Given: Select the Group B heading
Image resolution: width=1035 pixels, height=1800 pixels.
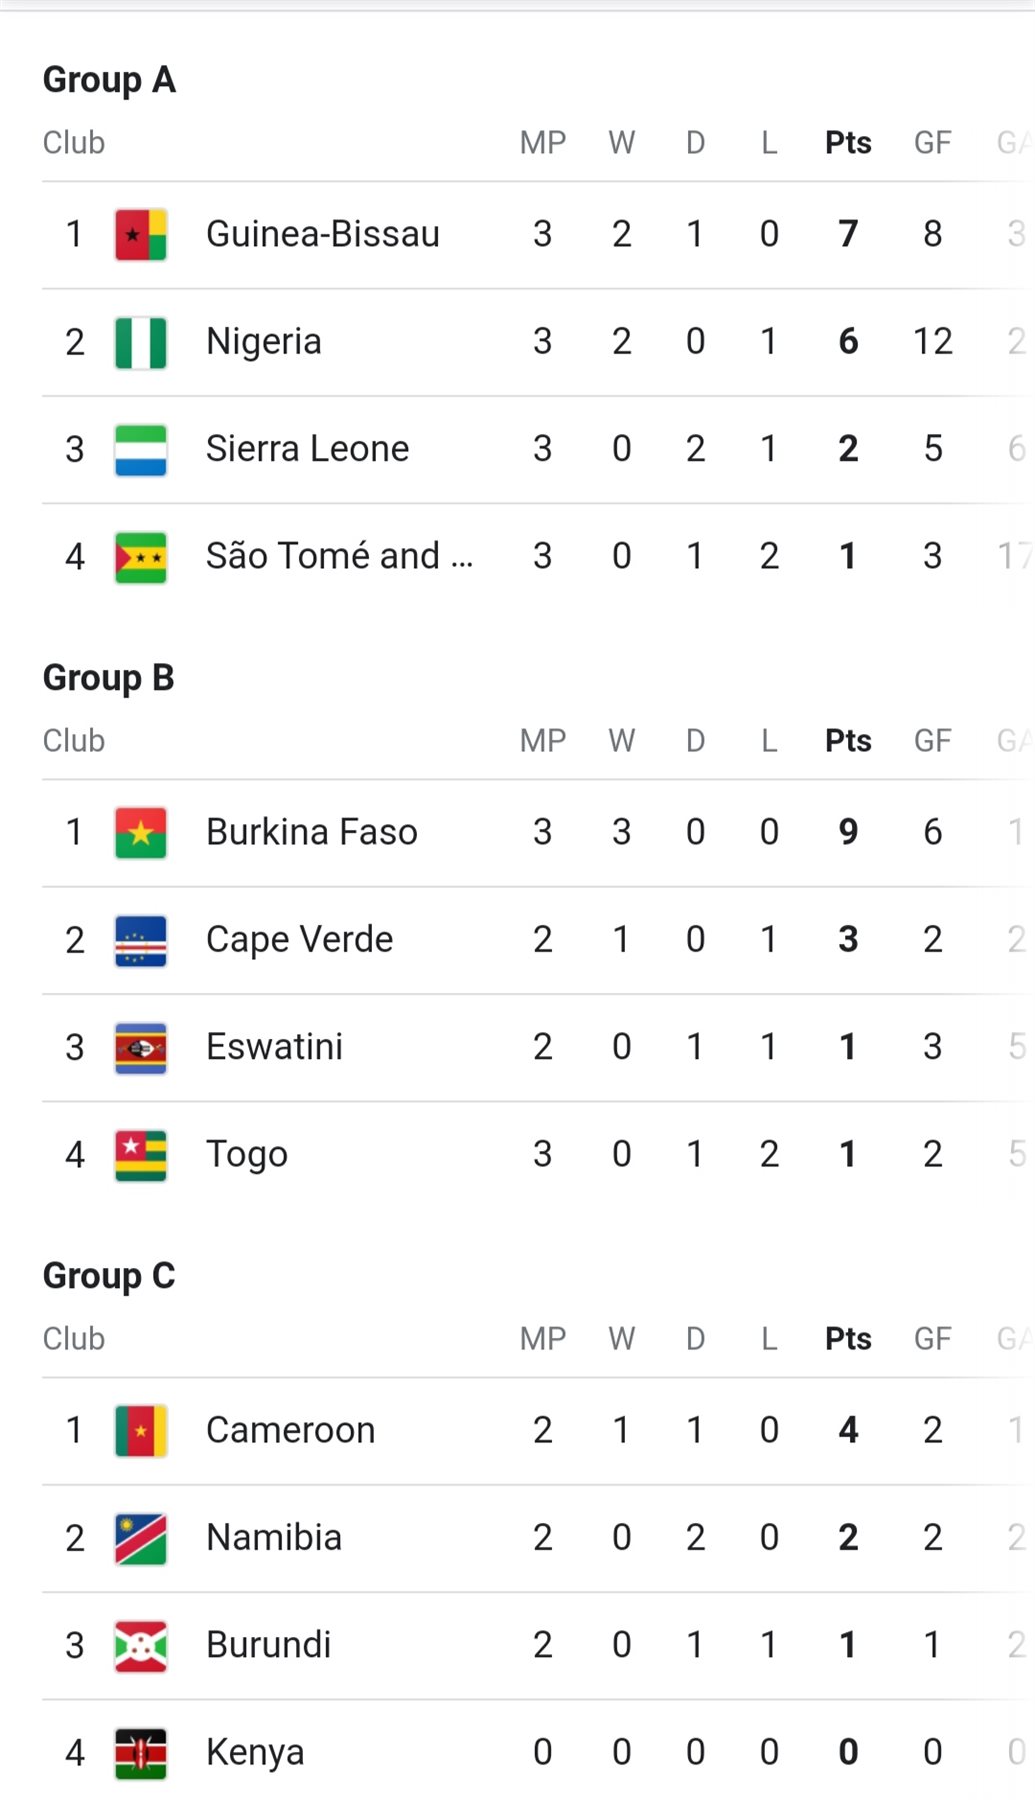Looking at the screenshot, I should click(108, 678).
